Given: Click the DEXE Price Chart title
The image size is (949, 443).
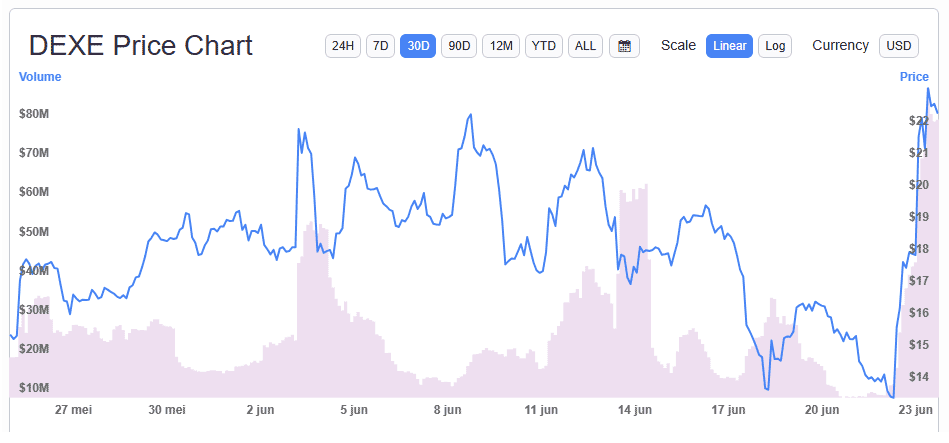Looking at the screenshot, I should point(140,46).
